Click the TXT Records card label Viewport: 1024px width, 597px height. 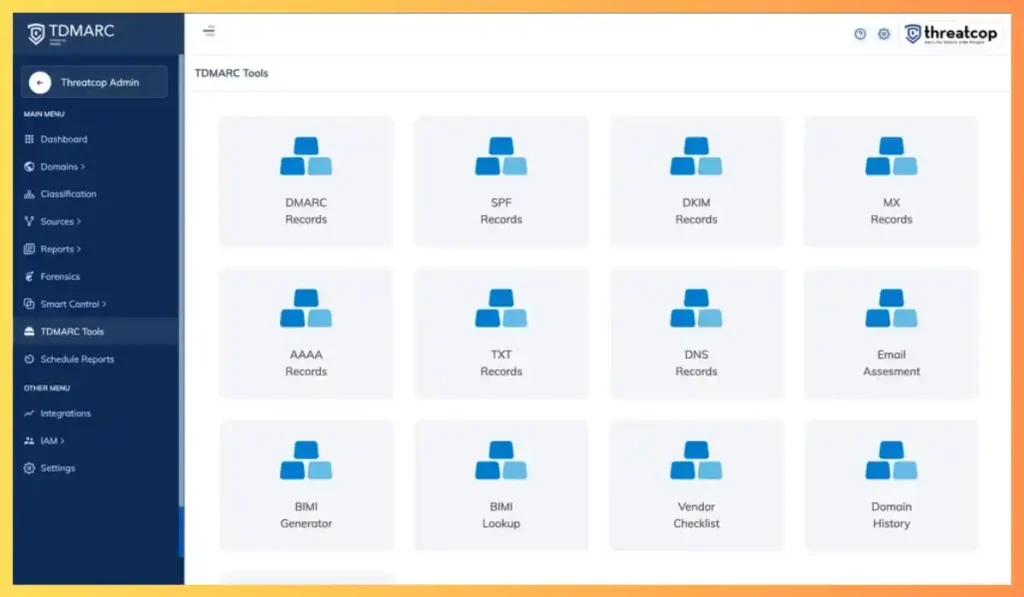[x=501, y=363]
